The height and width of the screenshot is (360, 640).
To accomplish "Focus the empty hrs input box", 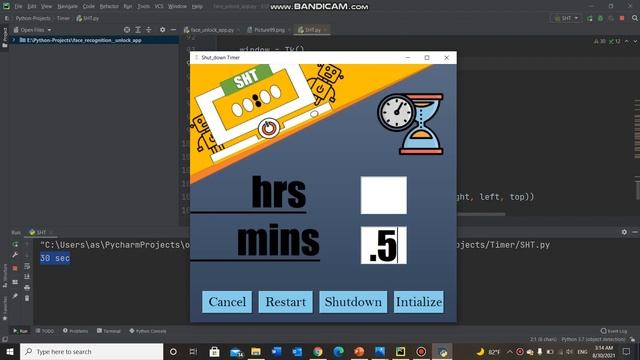I will tap(384, 195).
